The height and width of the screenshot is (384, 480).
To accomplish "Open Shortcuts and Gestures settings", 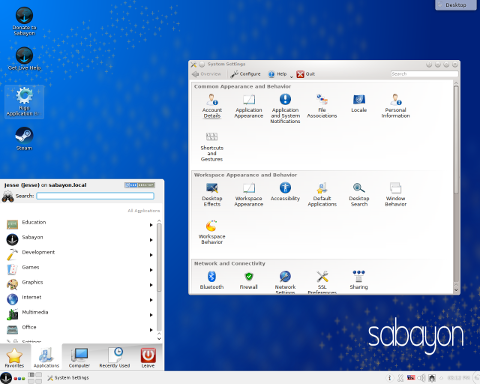I will click(212, 147).
